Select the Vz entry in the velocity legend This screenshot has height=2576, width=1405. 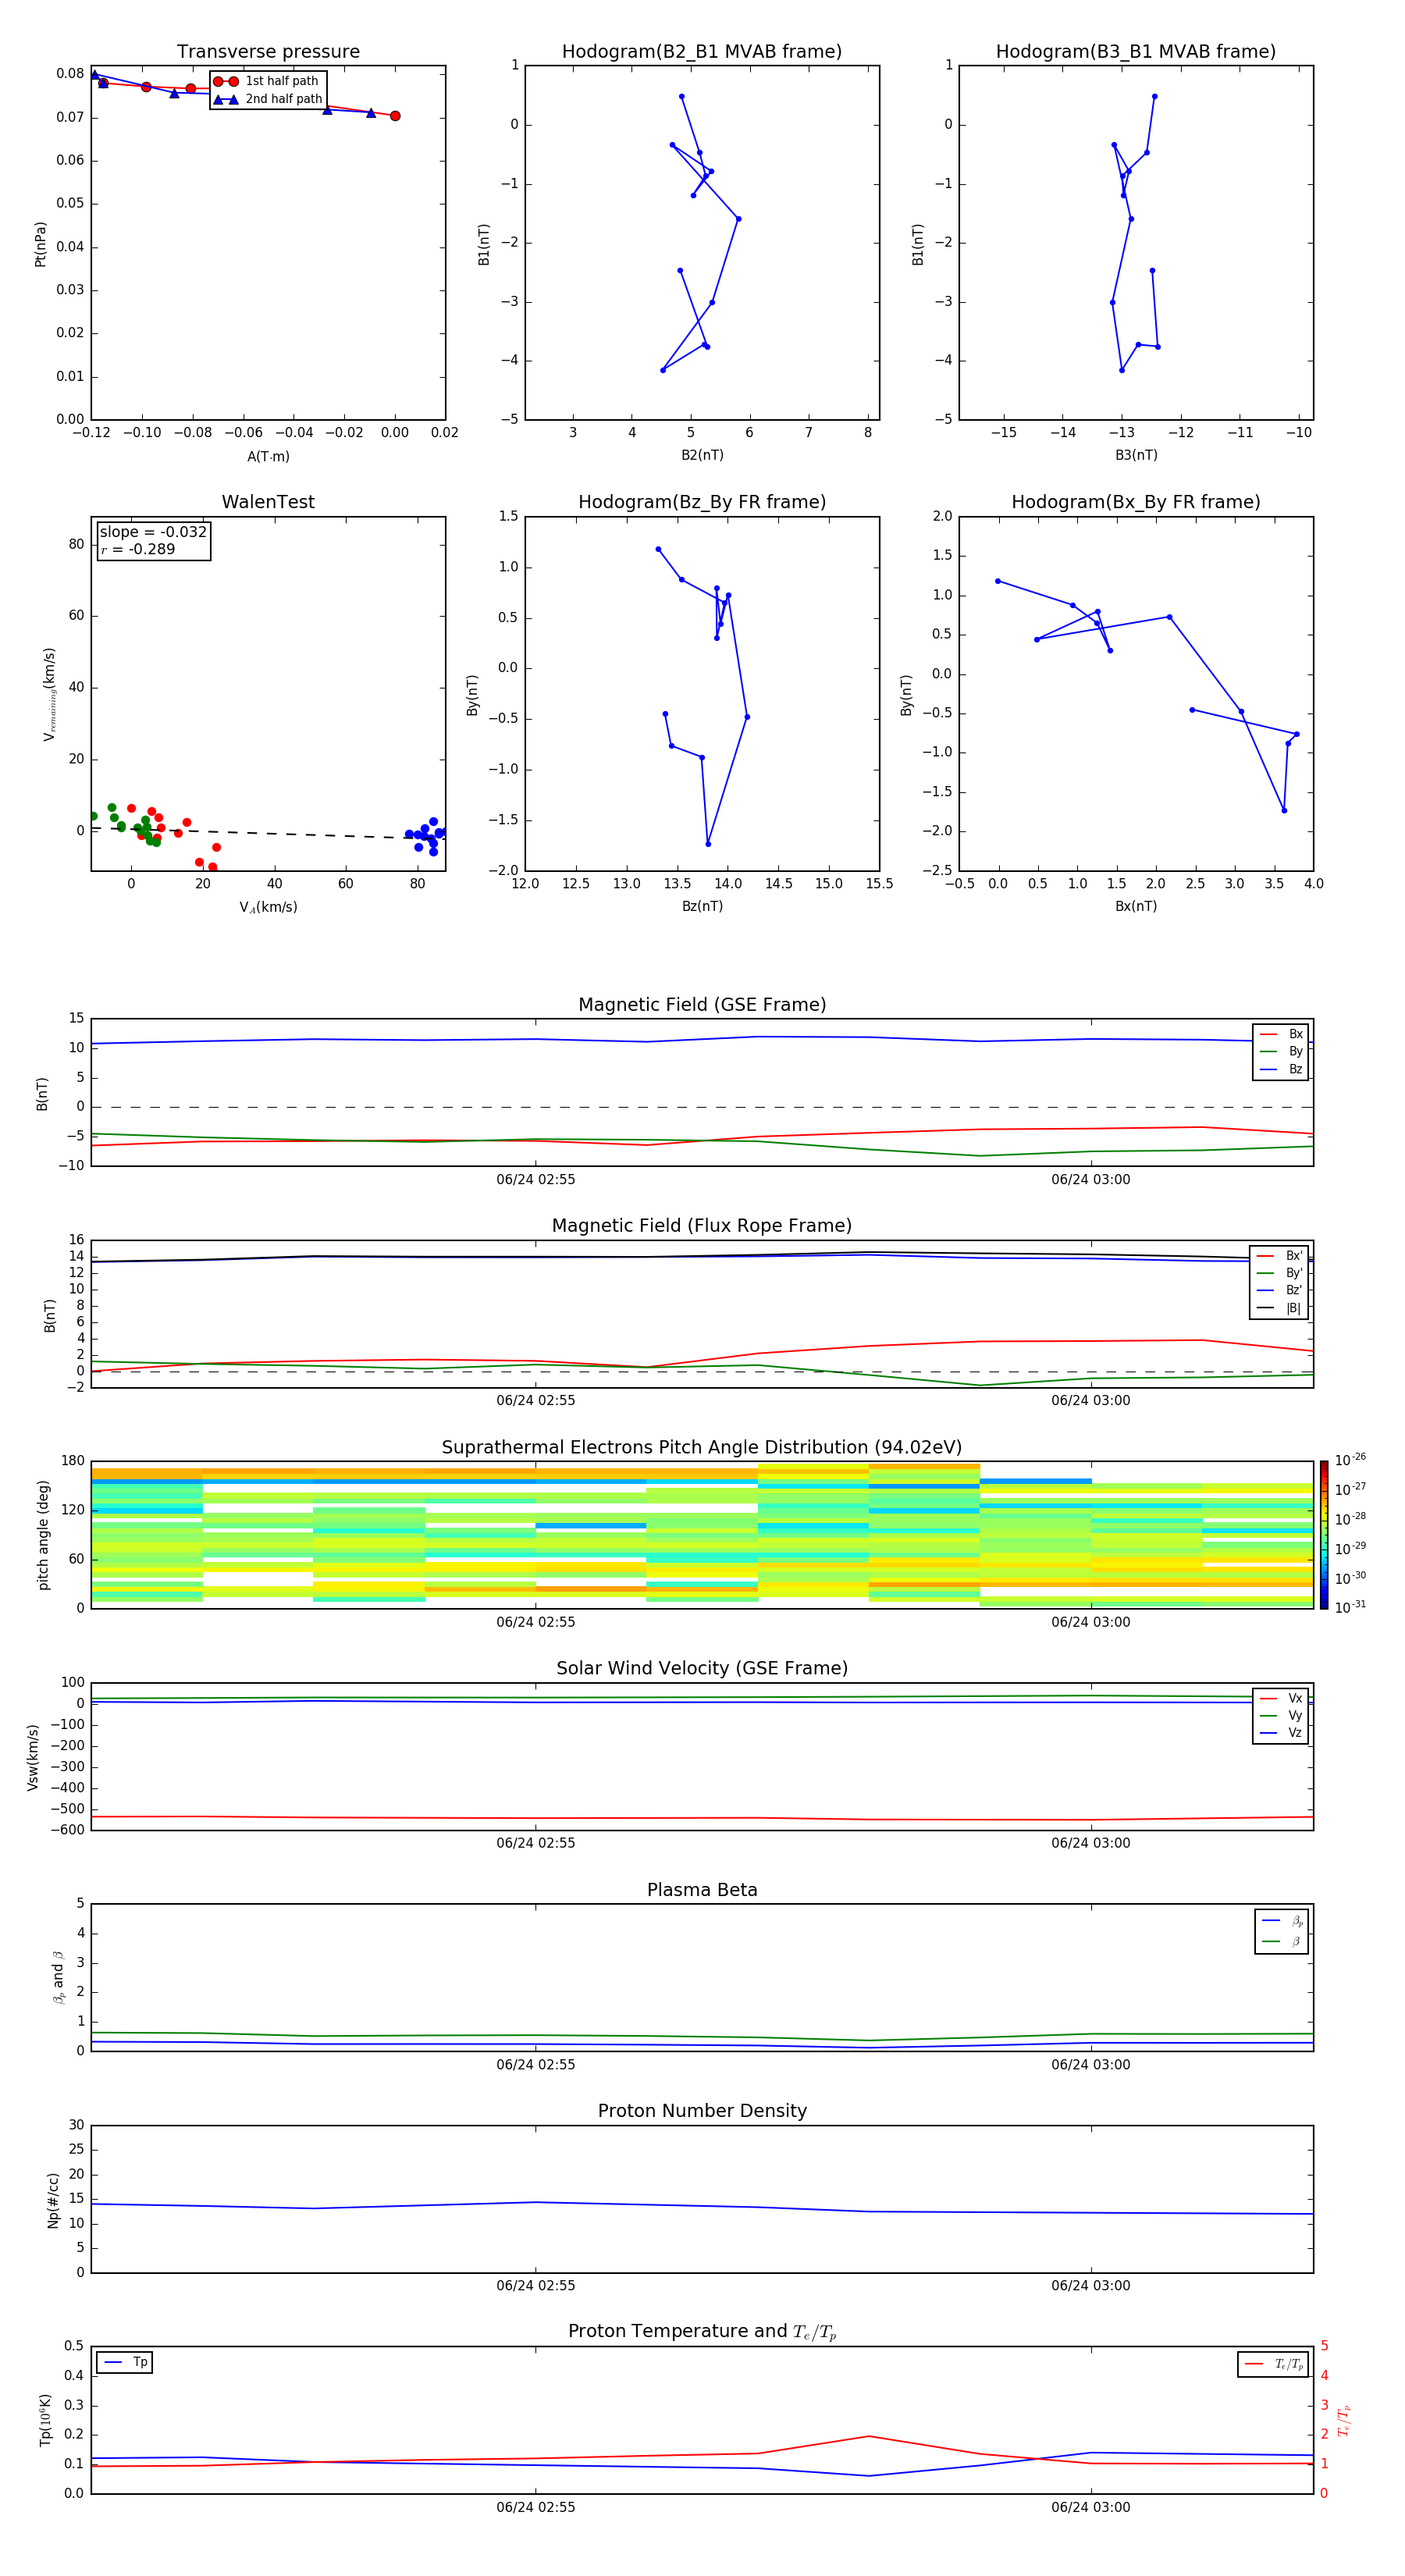pyautogui.click(x=1281, y=1733)
